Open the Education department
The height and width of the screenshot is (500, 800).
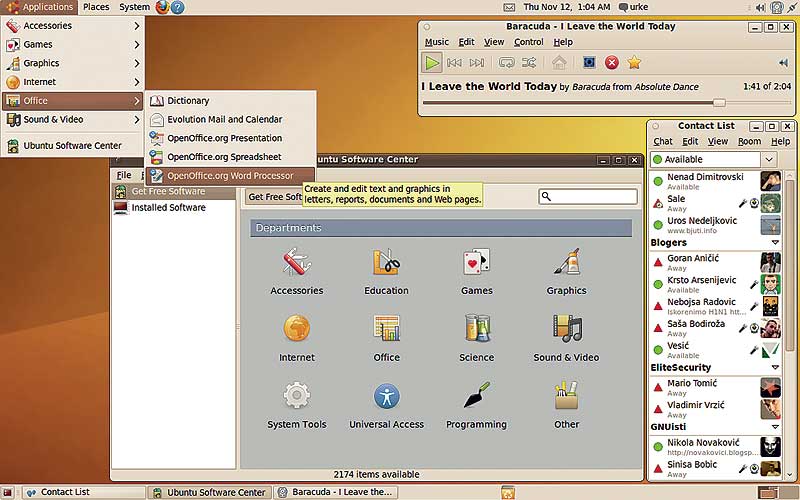point(386,271)
